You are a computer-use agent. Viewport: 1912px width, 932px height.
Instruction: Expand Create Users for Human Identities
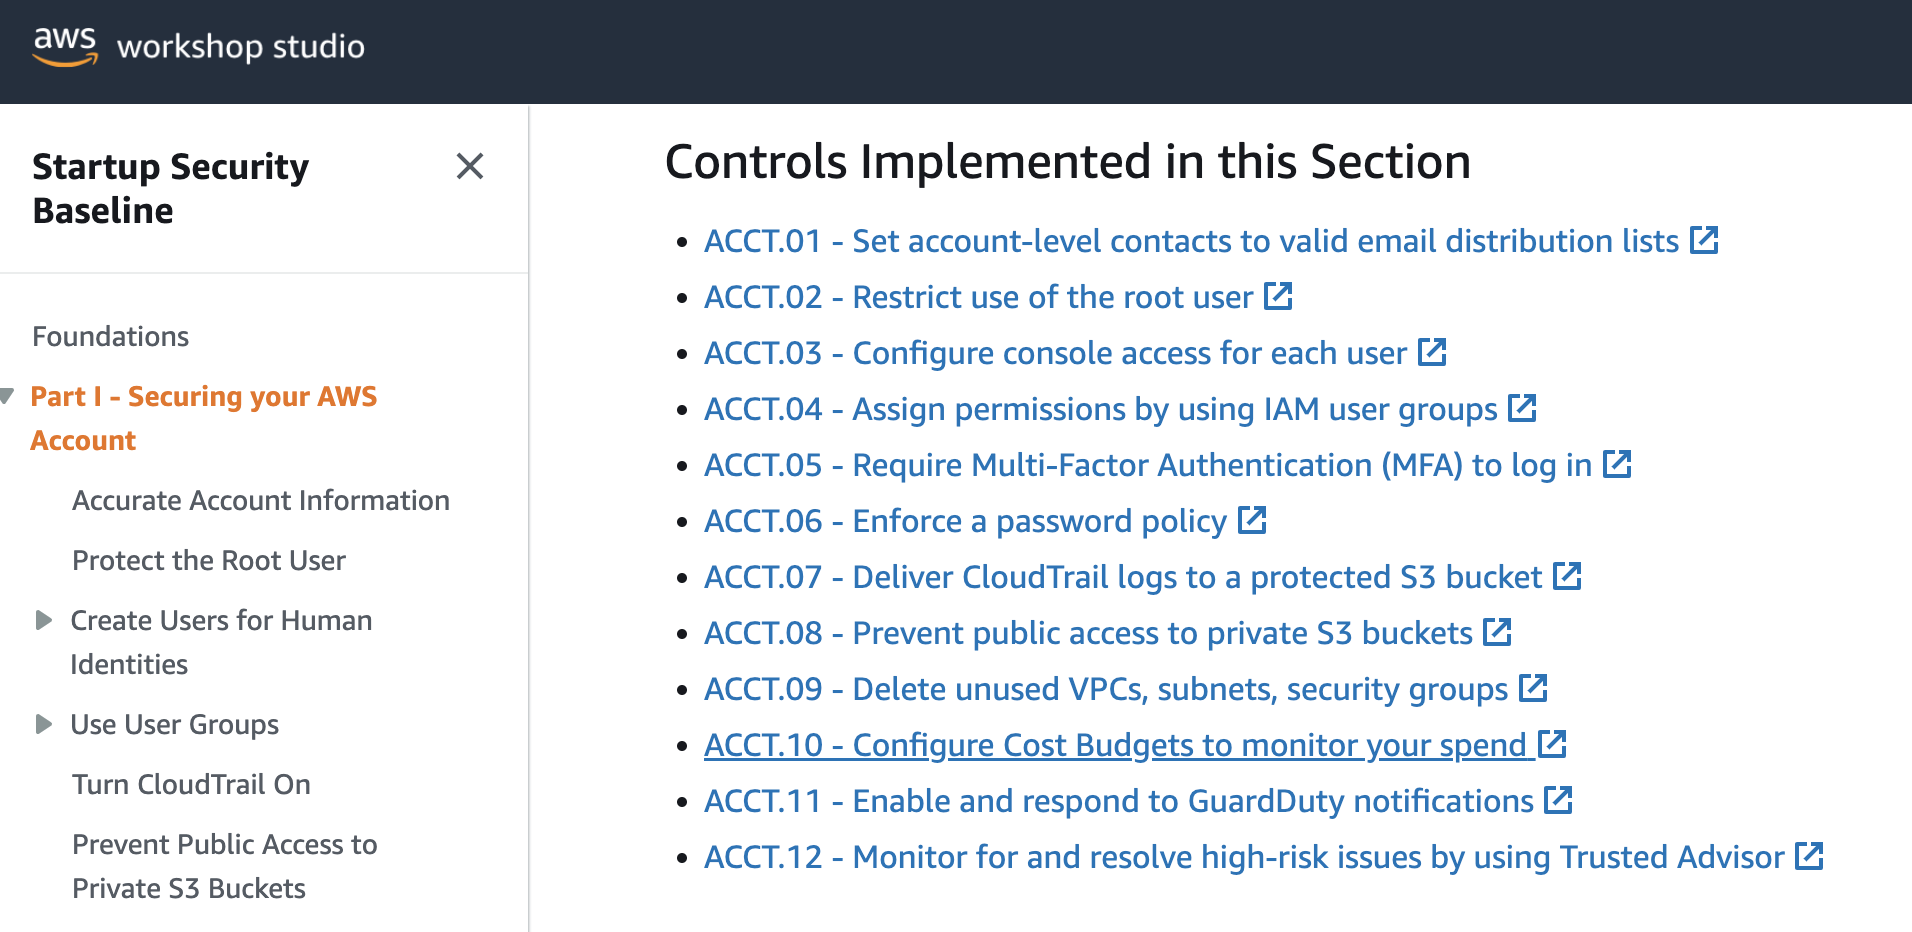click(44, 620)
